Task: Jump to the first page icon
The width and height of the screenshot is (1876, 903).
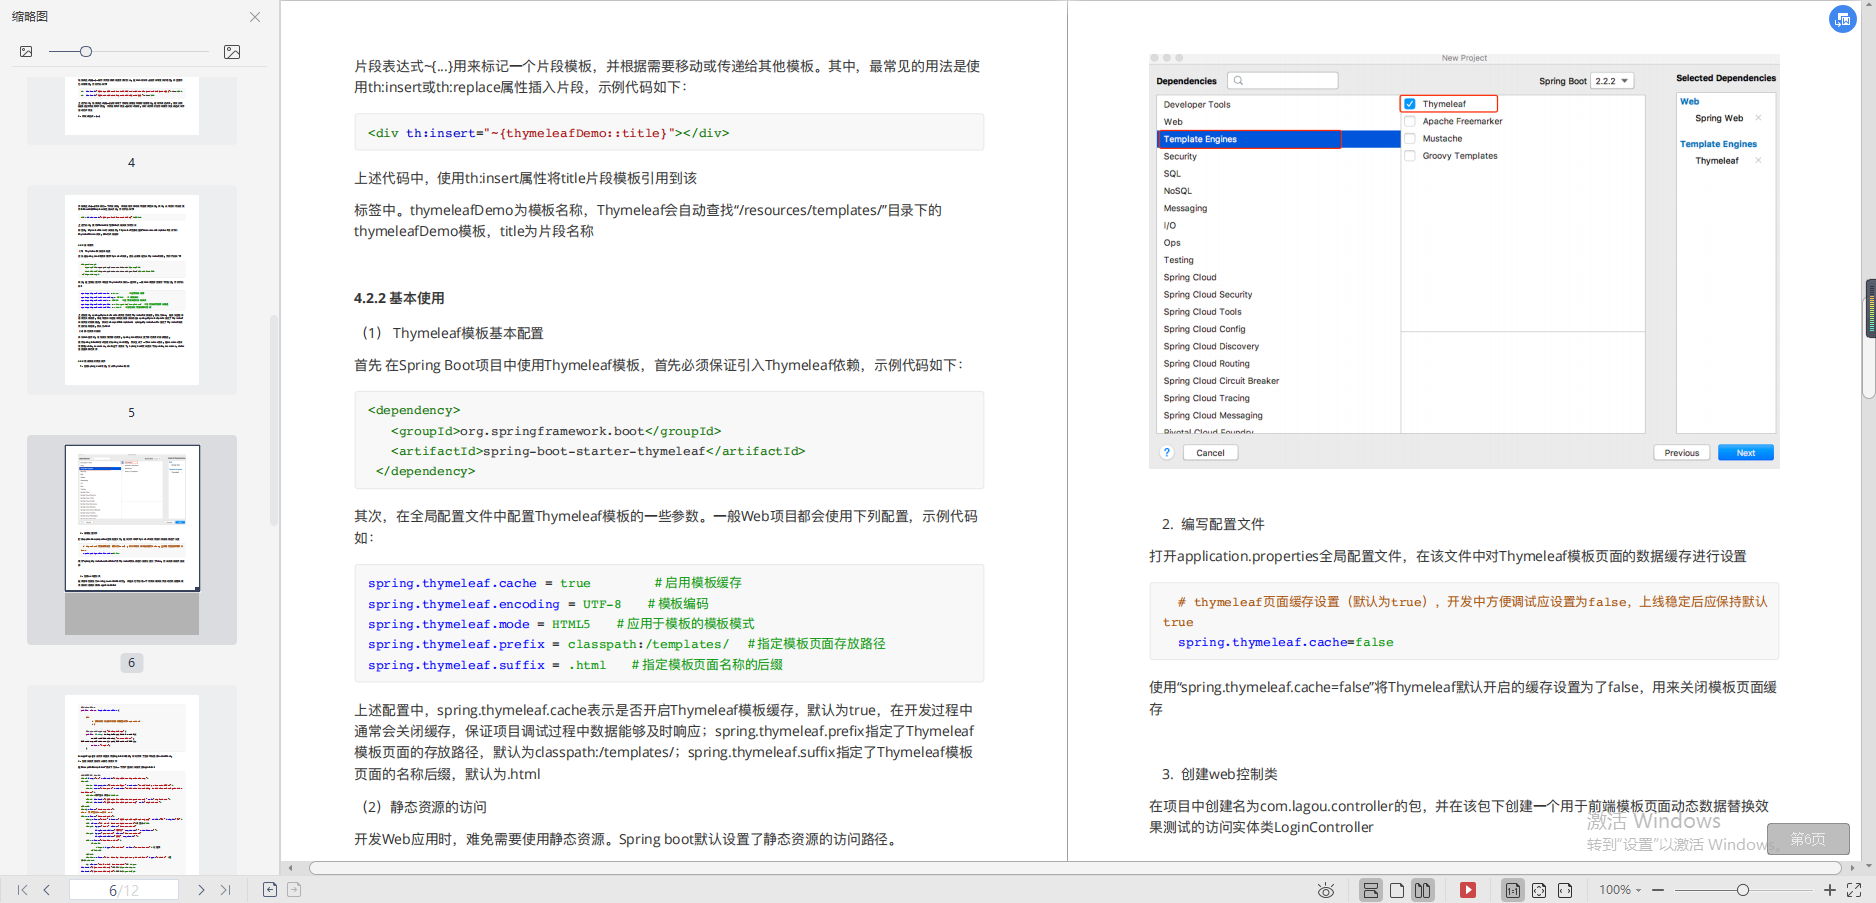Action: tap(23, 890)
